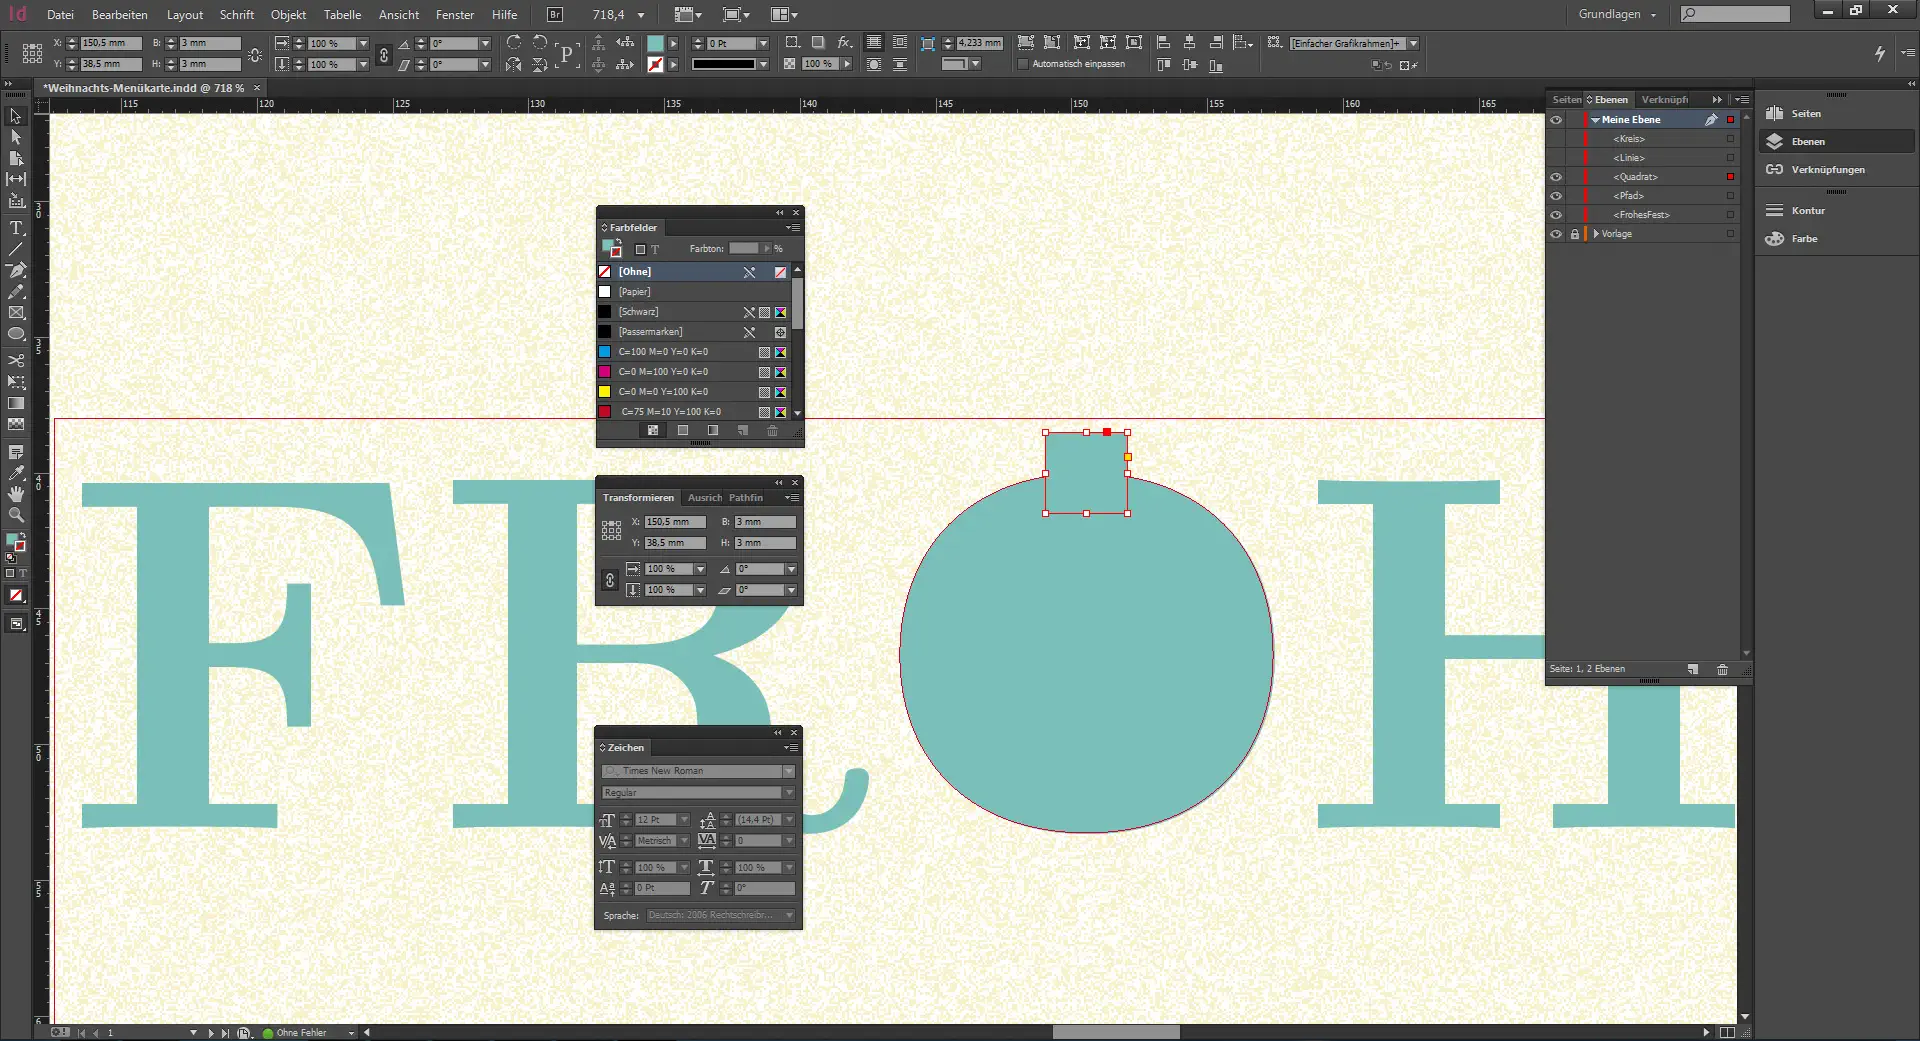Click the X field in Transformieren panel
This screenshot has height=1041, width=1920.
pyautogui.click(x=674, y=522)
